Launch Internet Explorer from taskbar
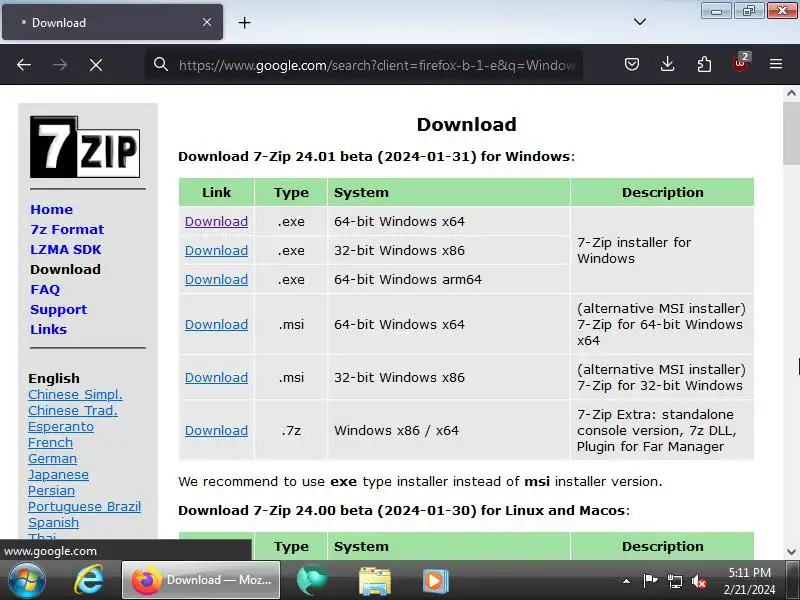This screenshot has width=800, height=600. tap(89, 580)
